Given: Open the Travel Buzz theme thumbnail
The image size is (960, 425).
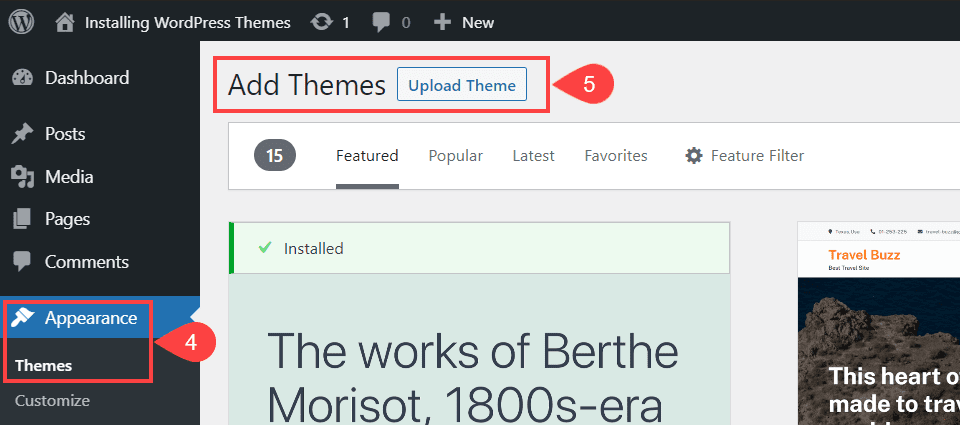Looking at the screenshot, I should click(x=879, y=323).
